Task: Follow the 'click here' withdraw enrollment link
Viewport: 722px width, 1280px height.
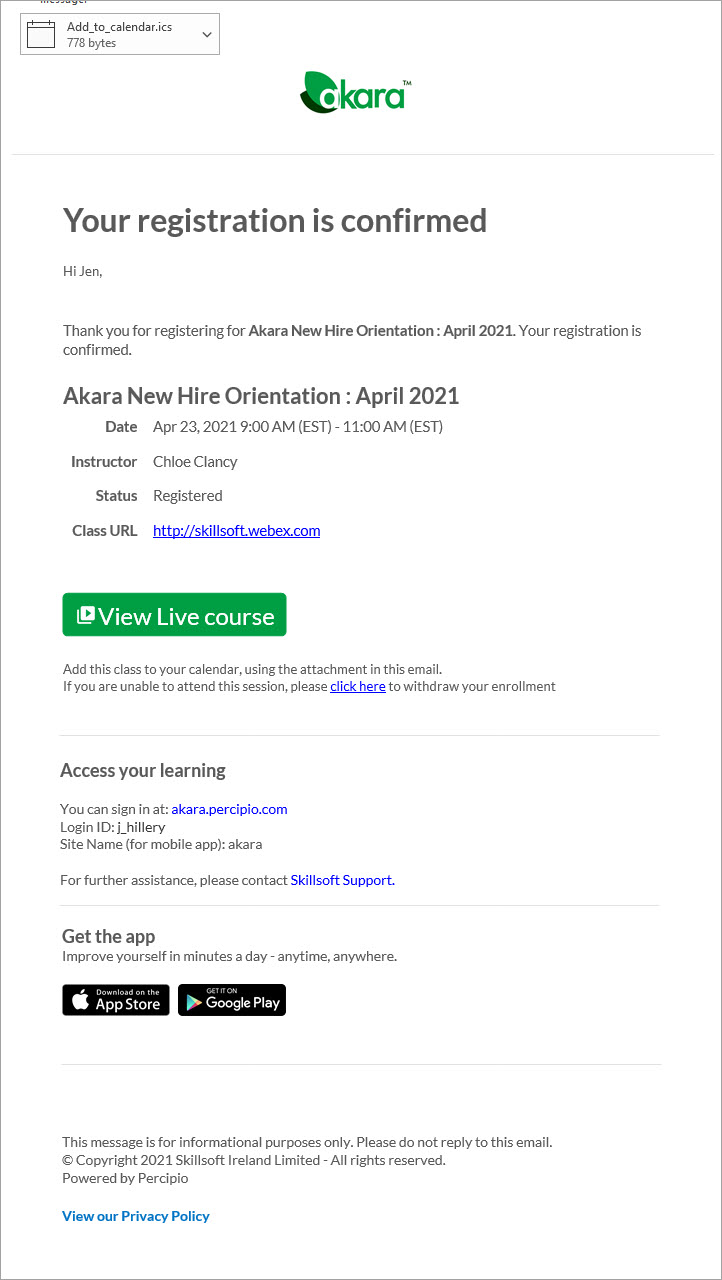Action: click(357, 687)
